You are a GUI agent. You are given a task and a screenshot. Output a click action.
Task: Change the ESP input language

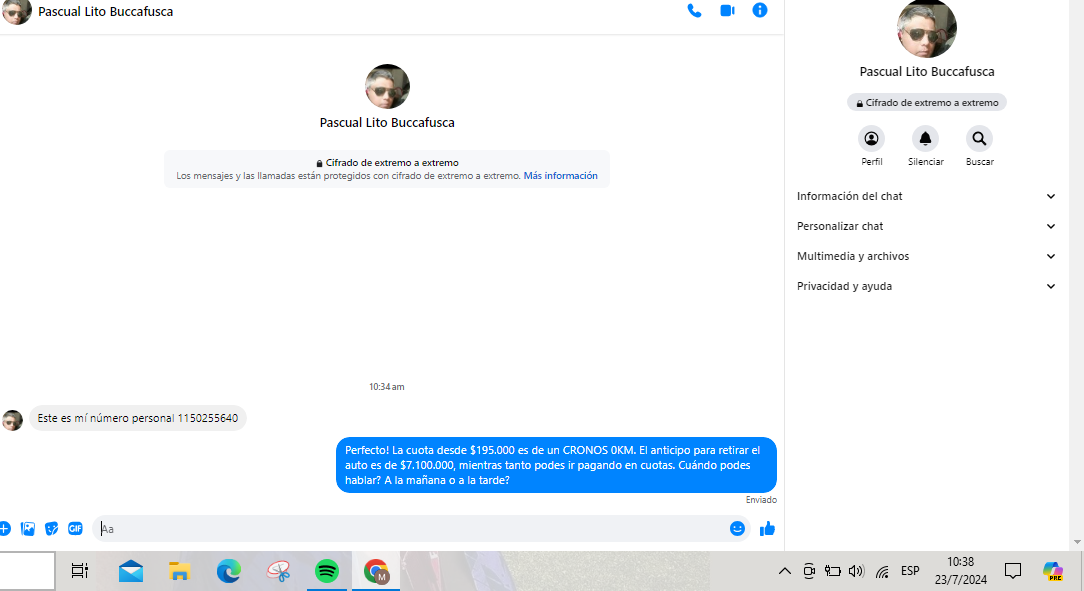(910, 571)
